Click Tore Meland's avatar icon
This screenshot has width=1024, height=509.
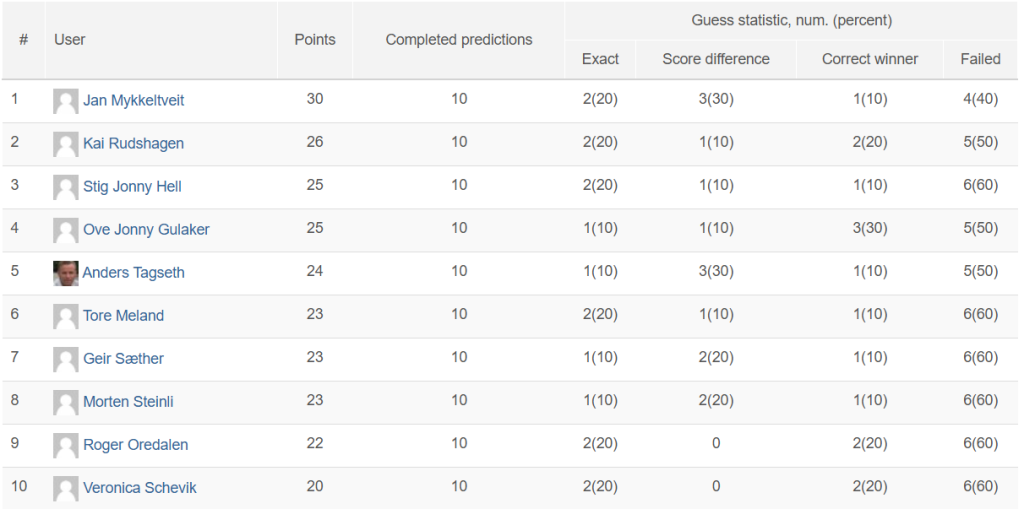[65, 317]
